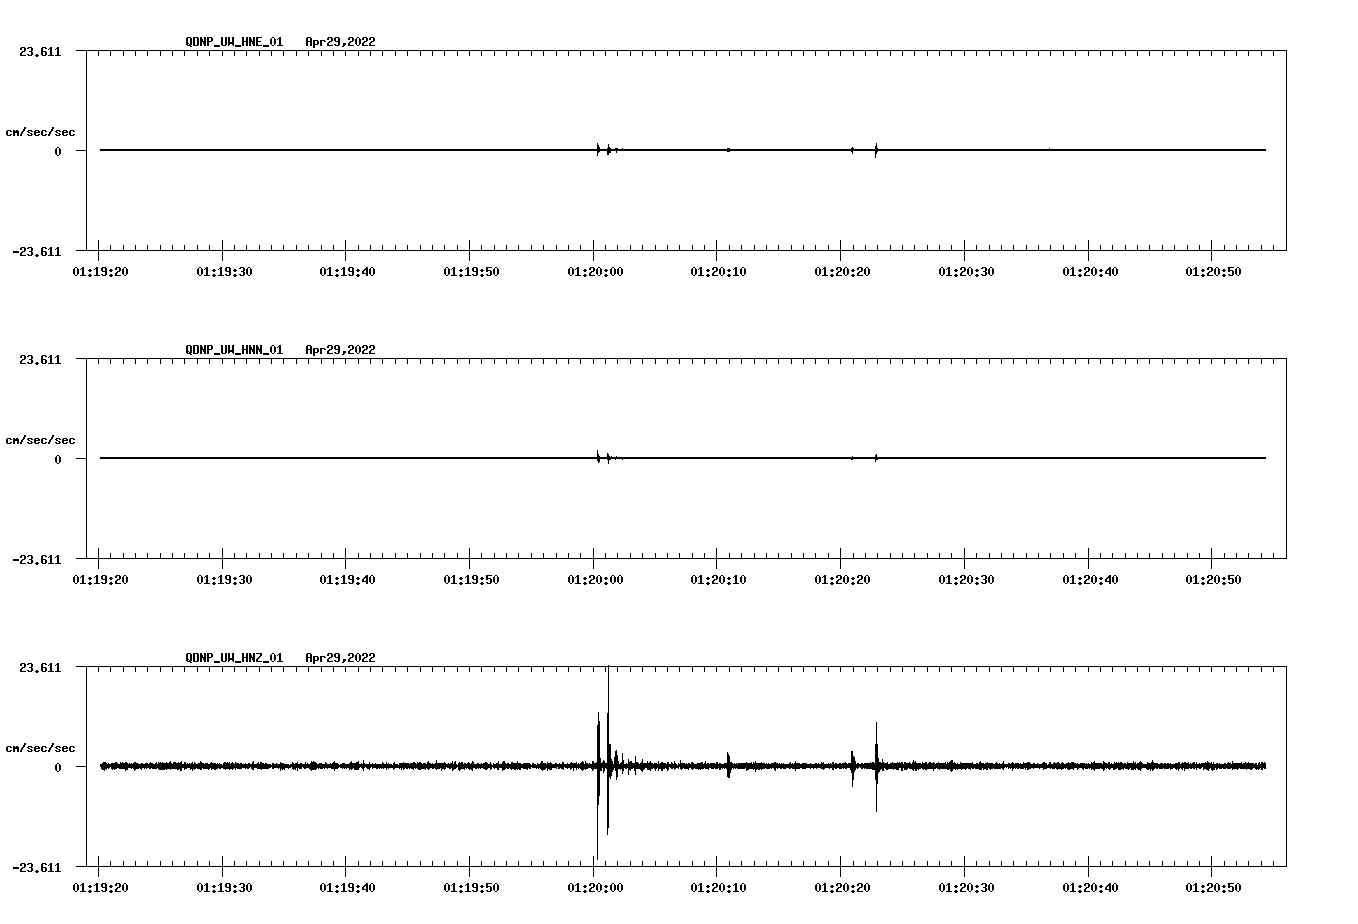Click the 01:20:10 time label under HNN plot
Screen dimensions: 1358x924
(718, 579)
